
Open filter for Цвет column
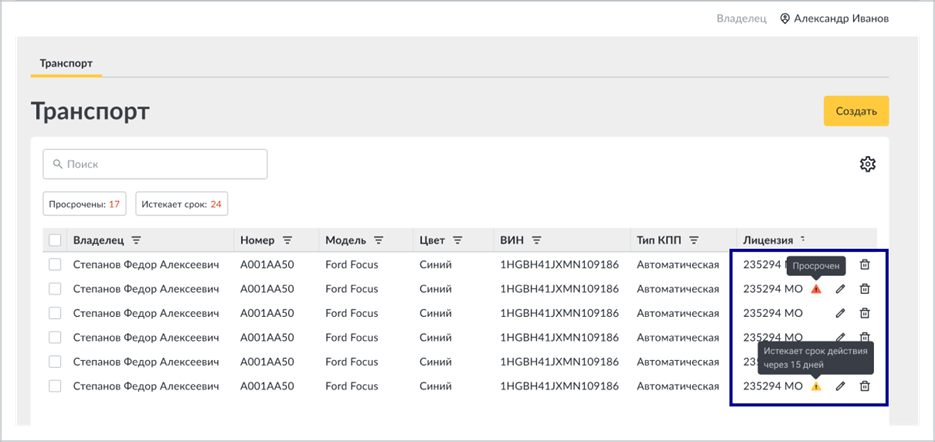[457, 240]
